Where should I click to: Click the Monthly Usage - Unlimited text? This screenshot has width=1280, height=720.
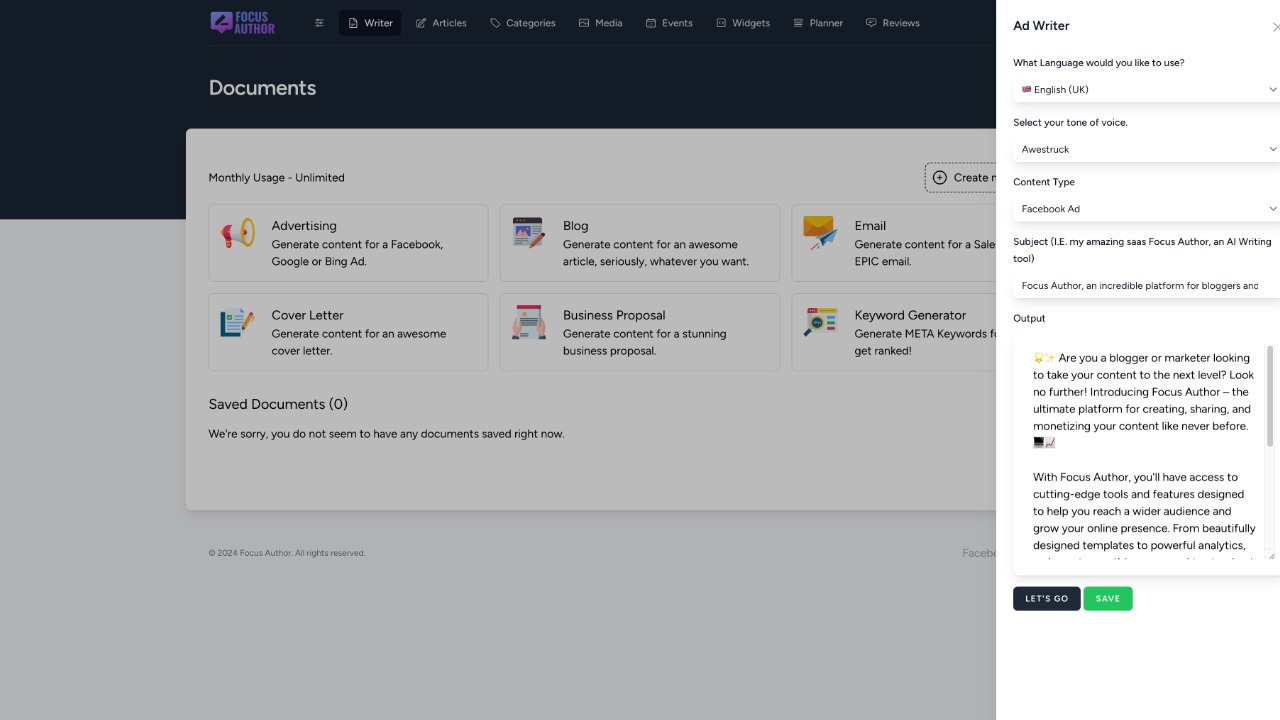tap(276, 178)
